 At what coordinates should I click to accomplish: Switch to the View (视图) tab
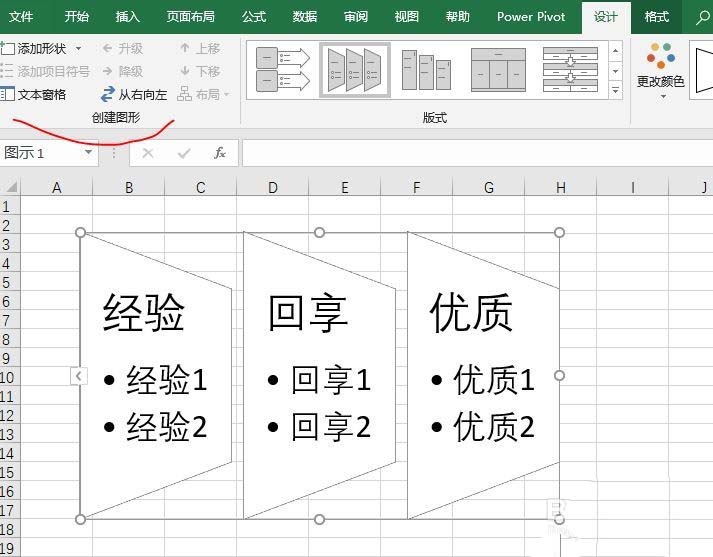tap(407, 17)
